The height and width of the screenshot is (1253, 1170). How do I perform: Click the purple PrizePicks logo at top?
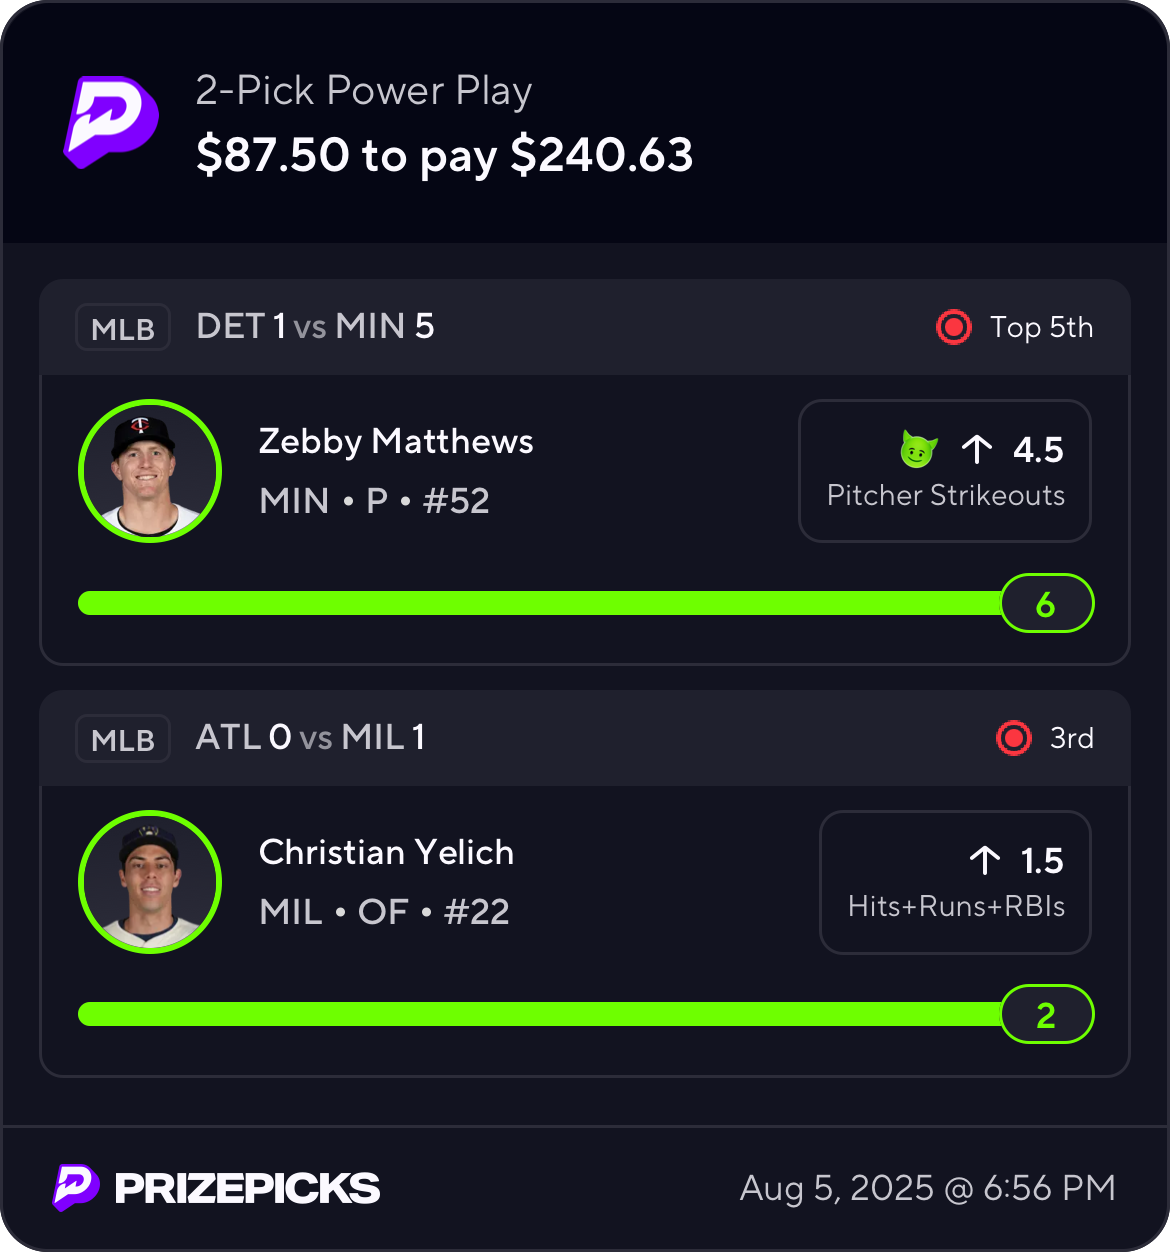click(x=111, y=122)
